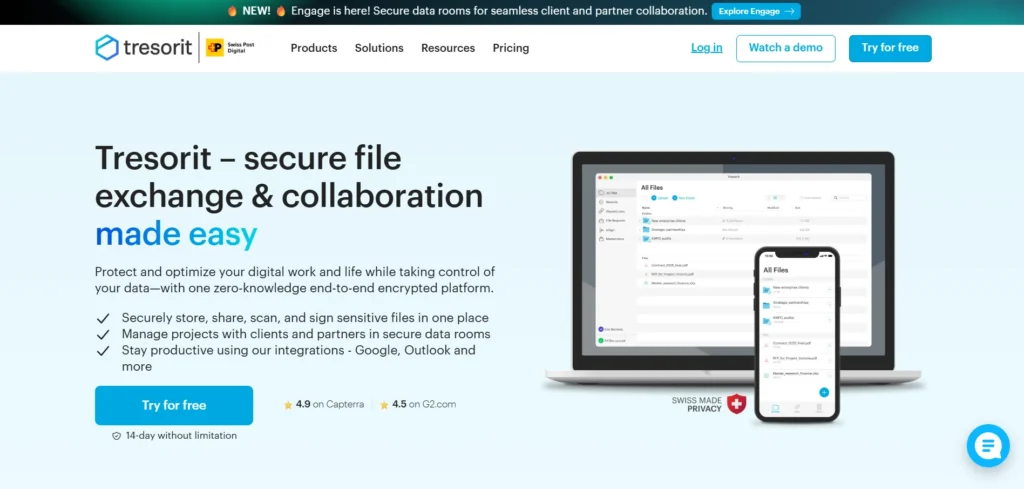This screenshot has height=489, width=1024.
Task: Click the 4.9 on Capterra rating
Action: click(324, 405)
